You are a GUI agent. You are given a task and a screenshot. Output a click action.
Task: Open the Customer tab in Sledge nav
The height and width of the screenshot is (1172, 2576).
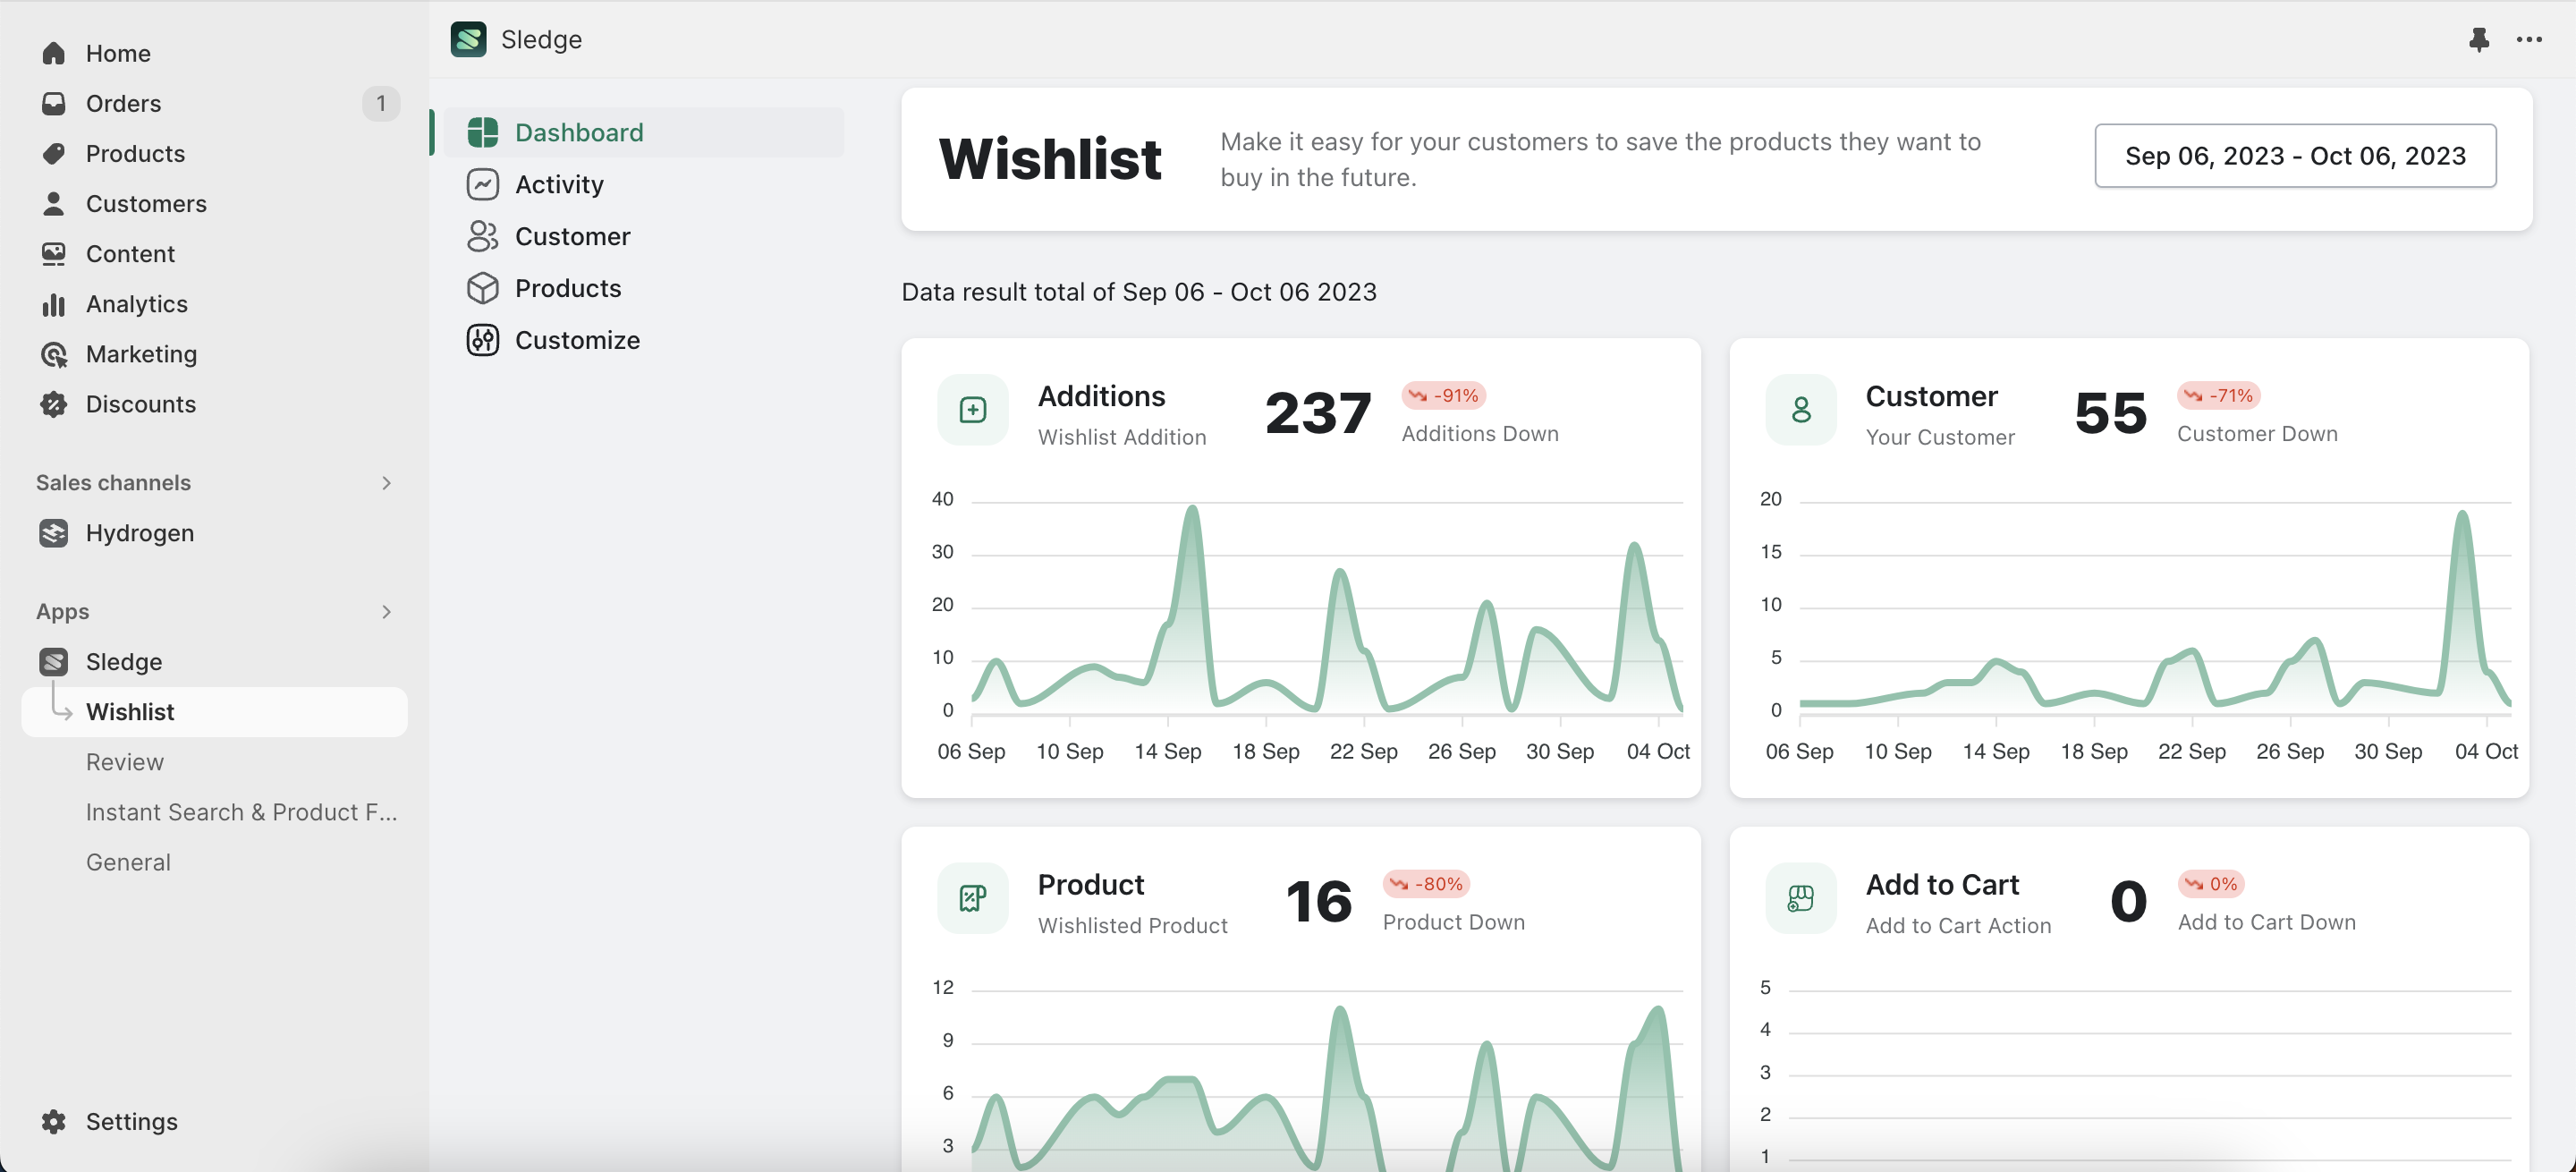[x=572, y=236]
